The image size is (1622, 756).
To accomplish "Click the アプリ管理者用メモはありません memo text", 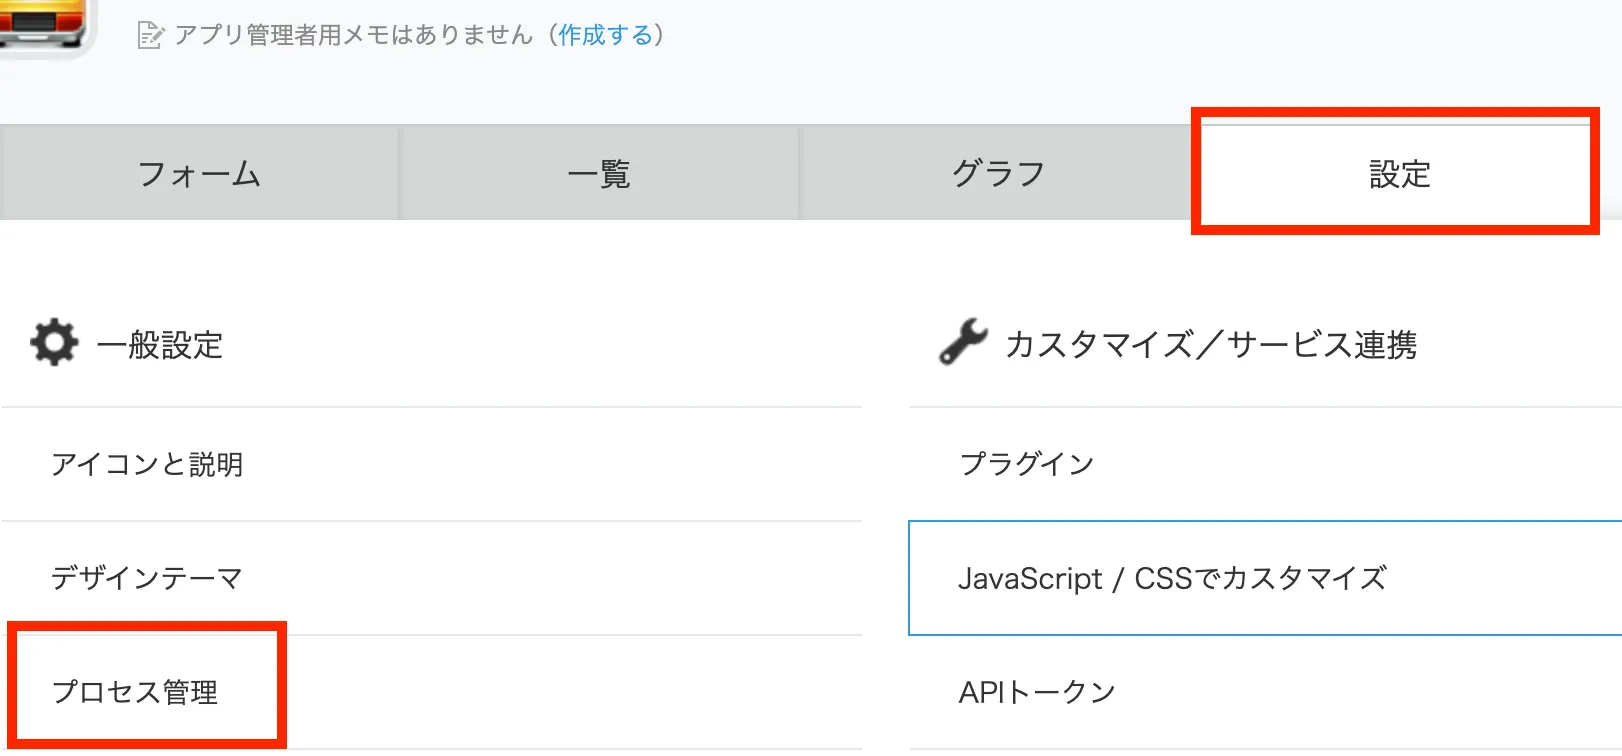I will (x=354, y=35).
